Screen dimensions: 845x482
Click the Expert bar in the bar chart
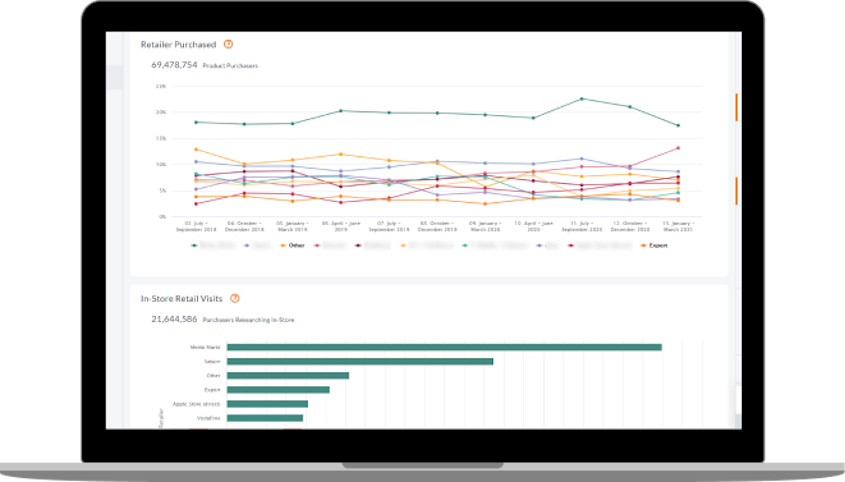(x=278, y=390)
